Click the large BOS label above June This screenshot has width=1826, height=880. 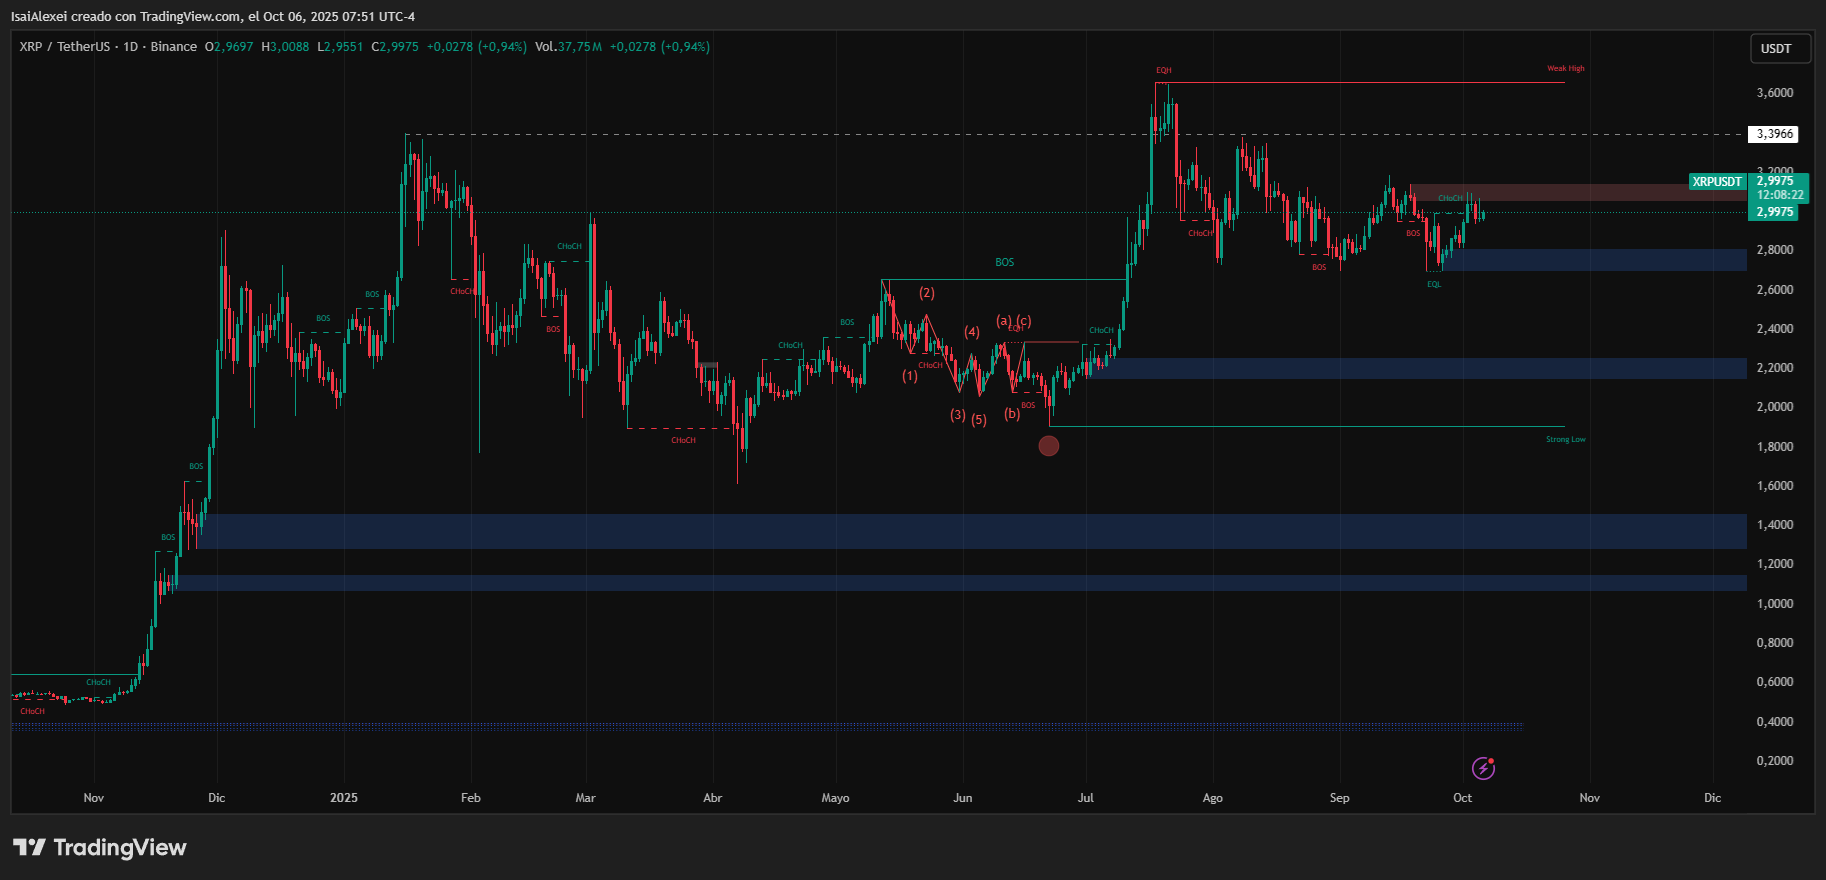[1004, 263]
